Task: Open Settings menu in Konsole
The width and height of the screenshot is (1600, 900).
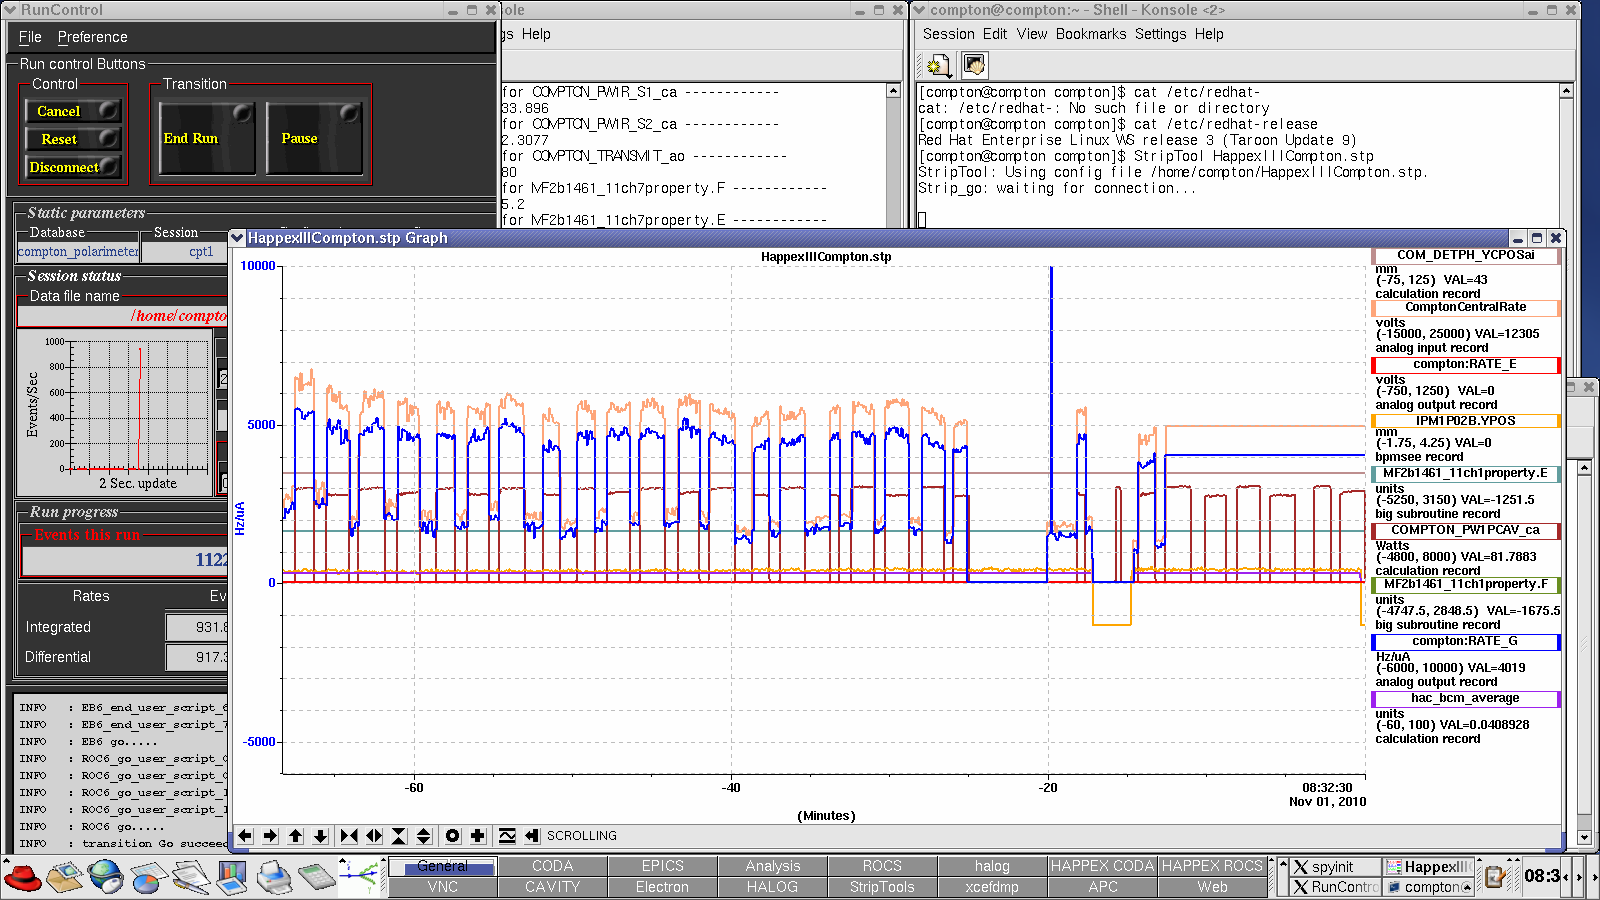Action: point(1160,34)
